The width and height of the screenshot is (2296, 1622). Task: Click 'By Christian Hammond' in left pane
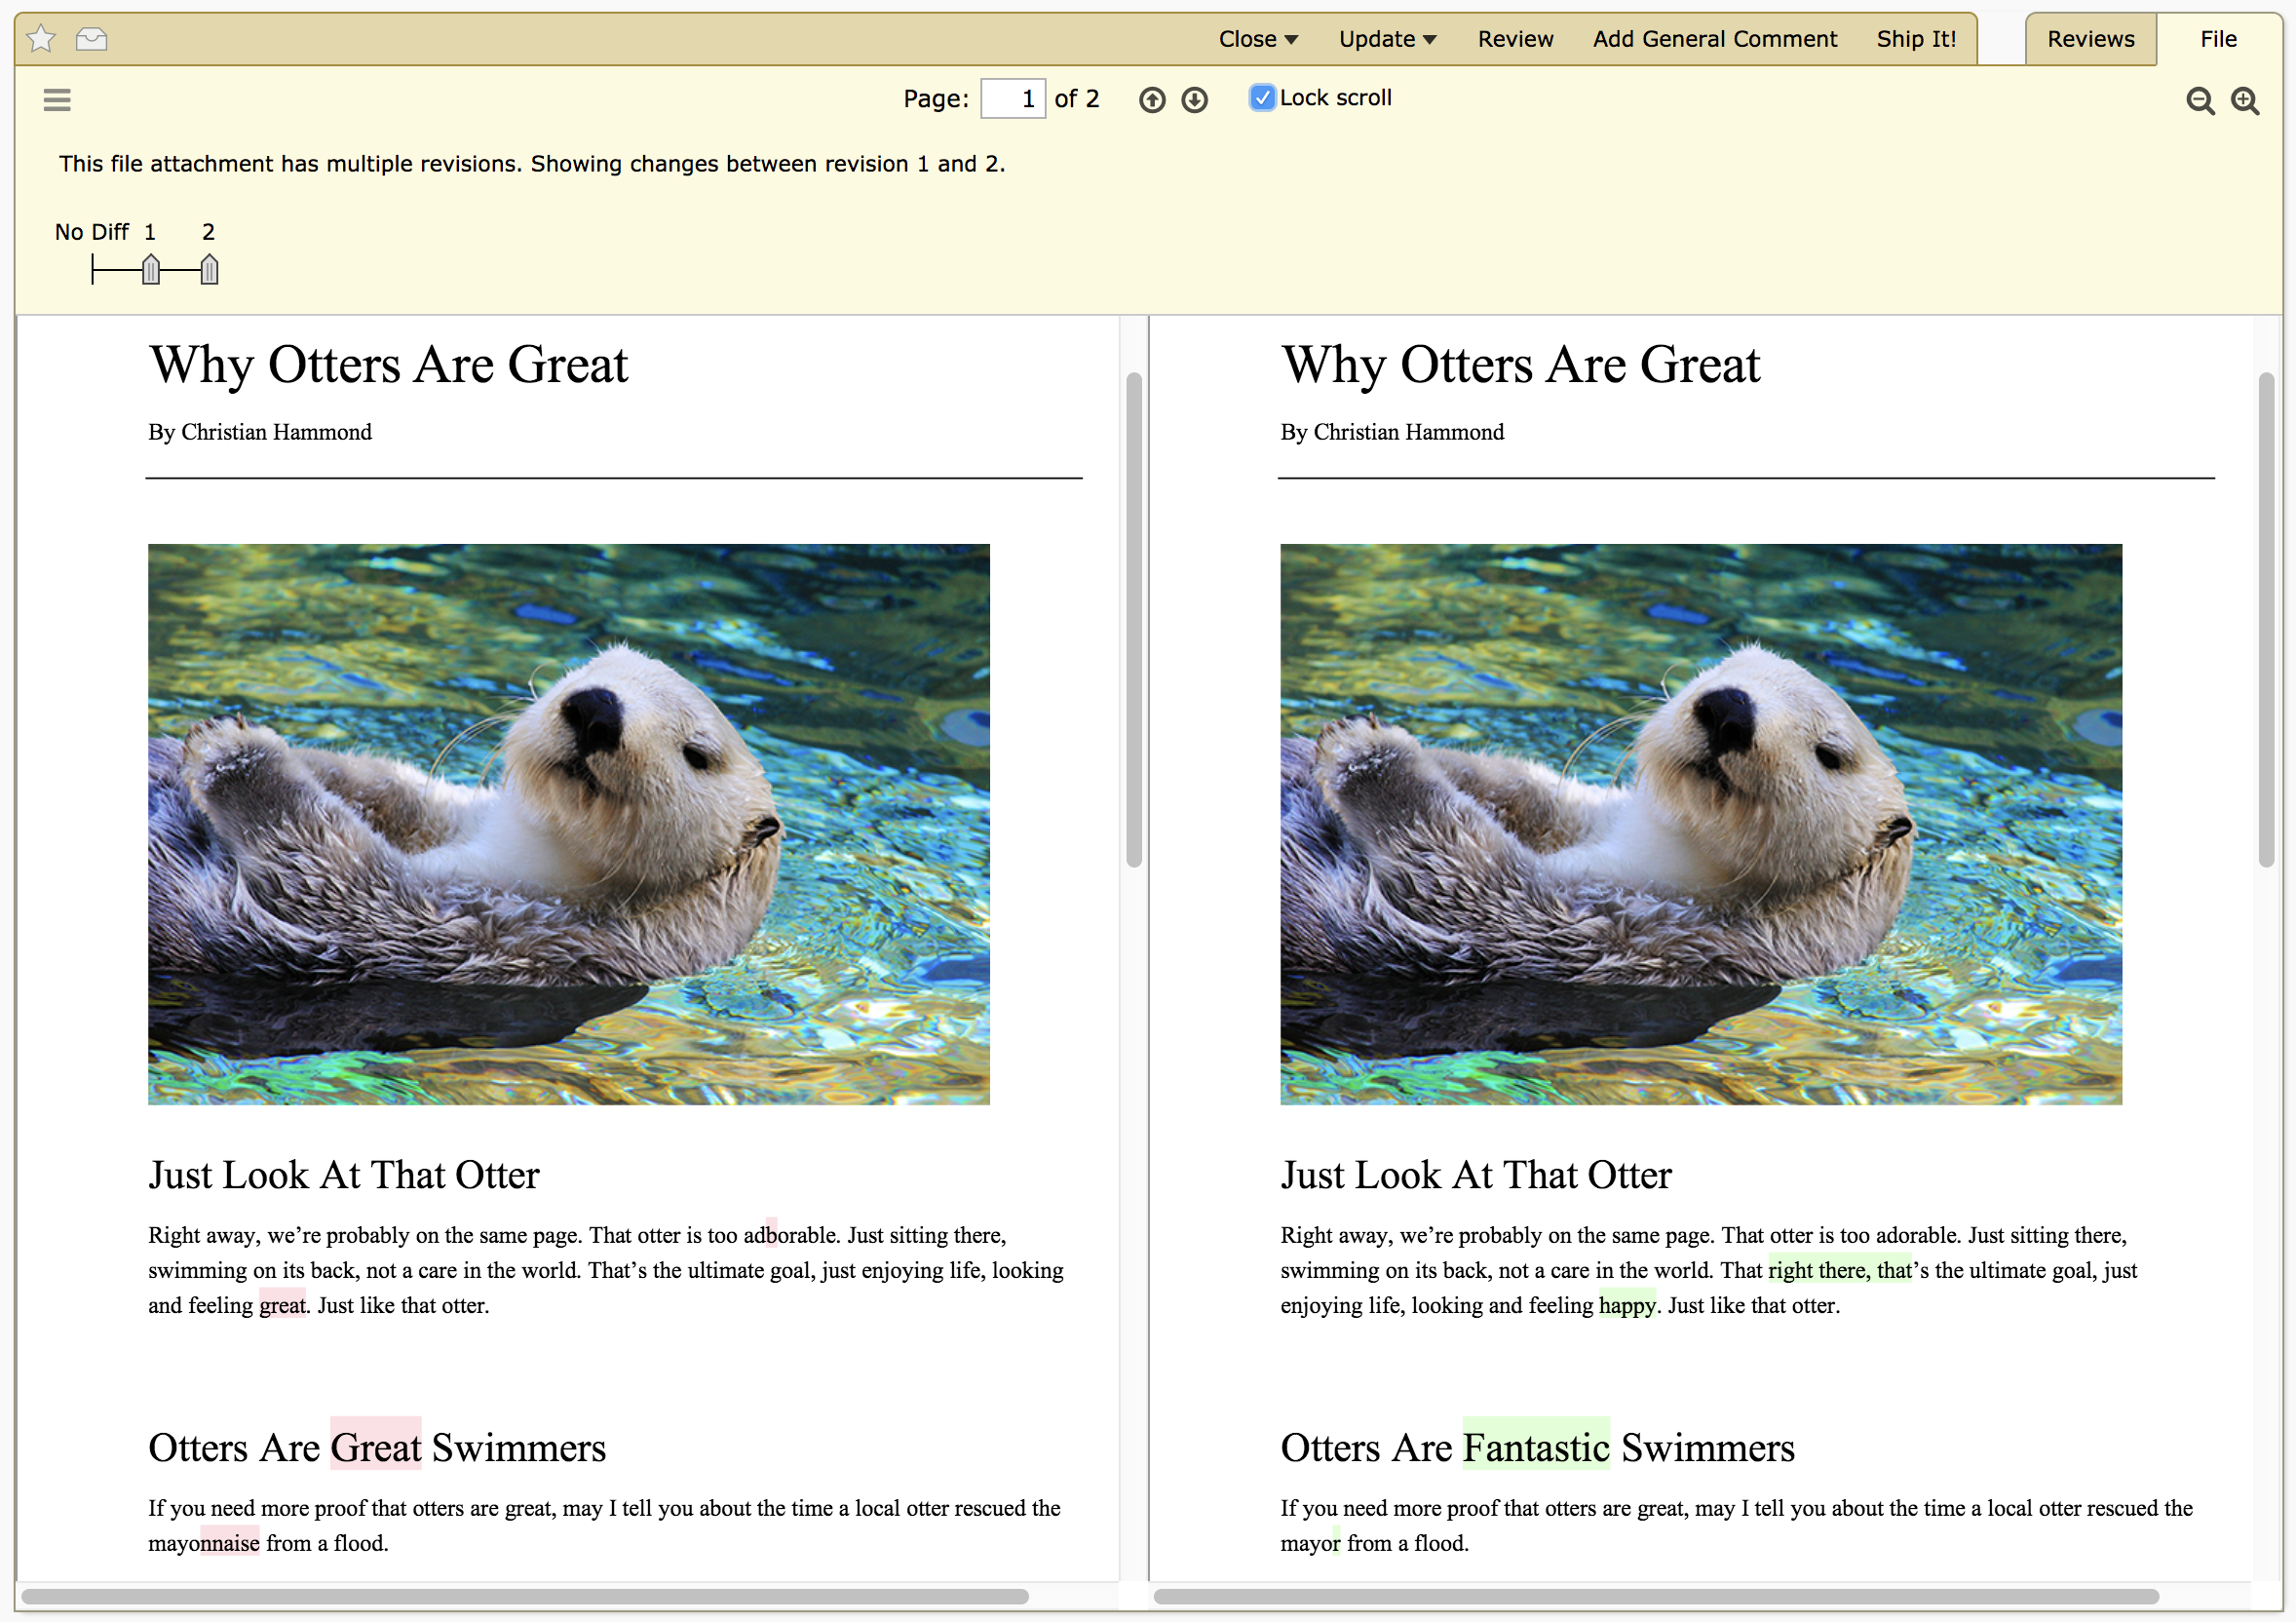(x=260, y=432)
